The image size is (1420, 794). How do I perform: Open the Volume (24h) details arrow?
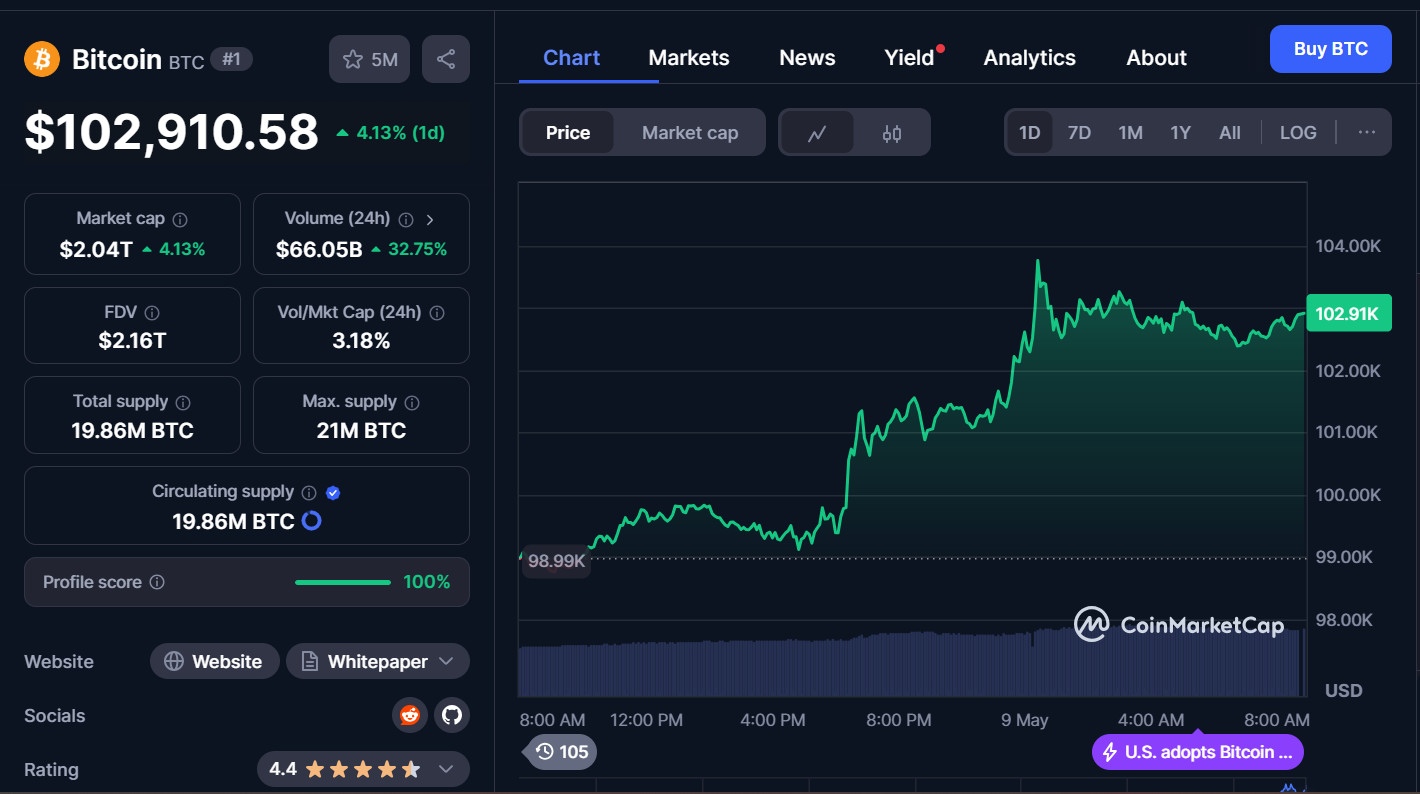(430, 219)
